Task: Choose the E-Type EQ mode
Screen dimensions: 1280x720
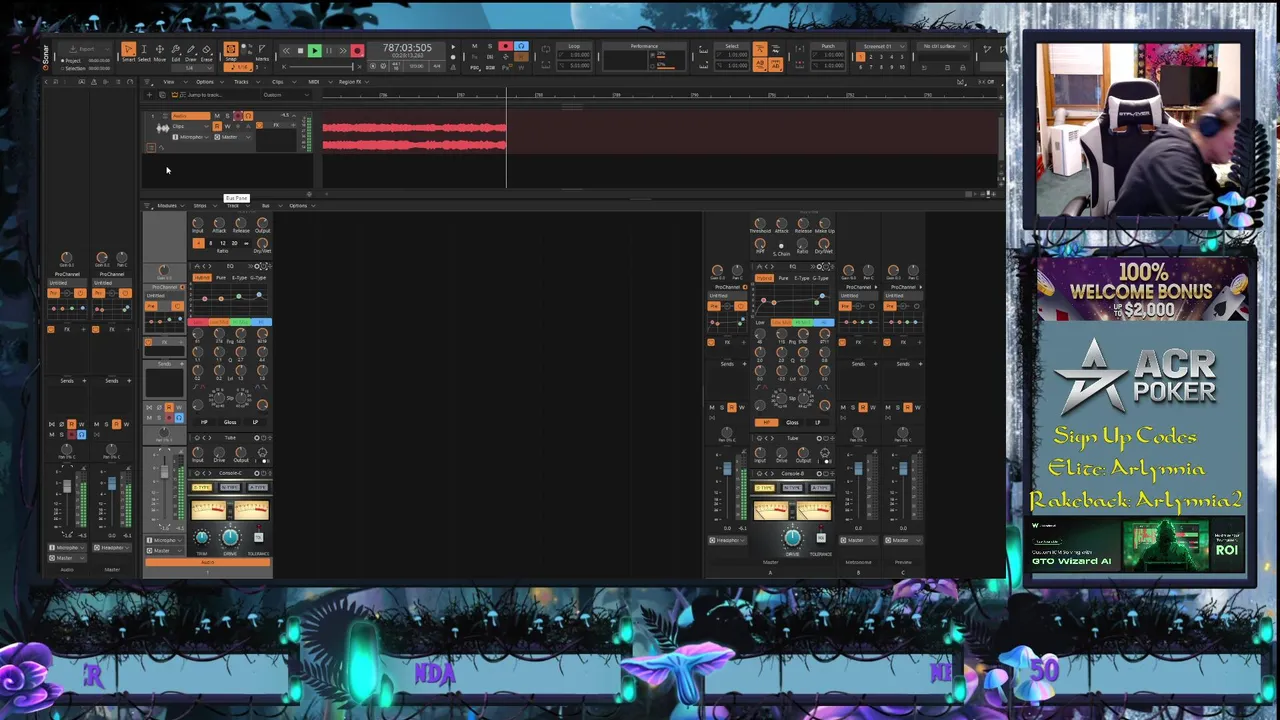Action: point(239,278)
